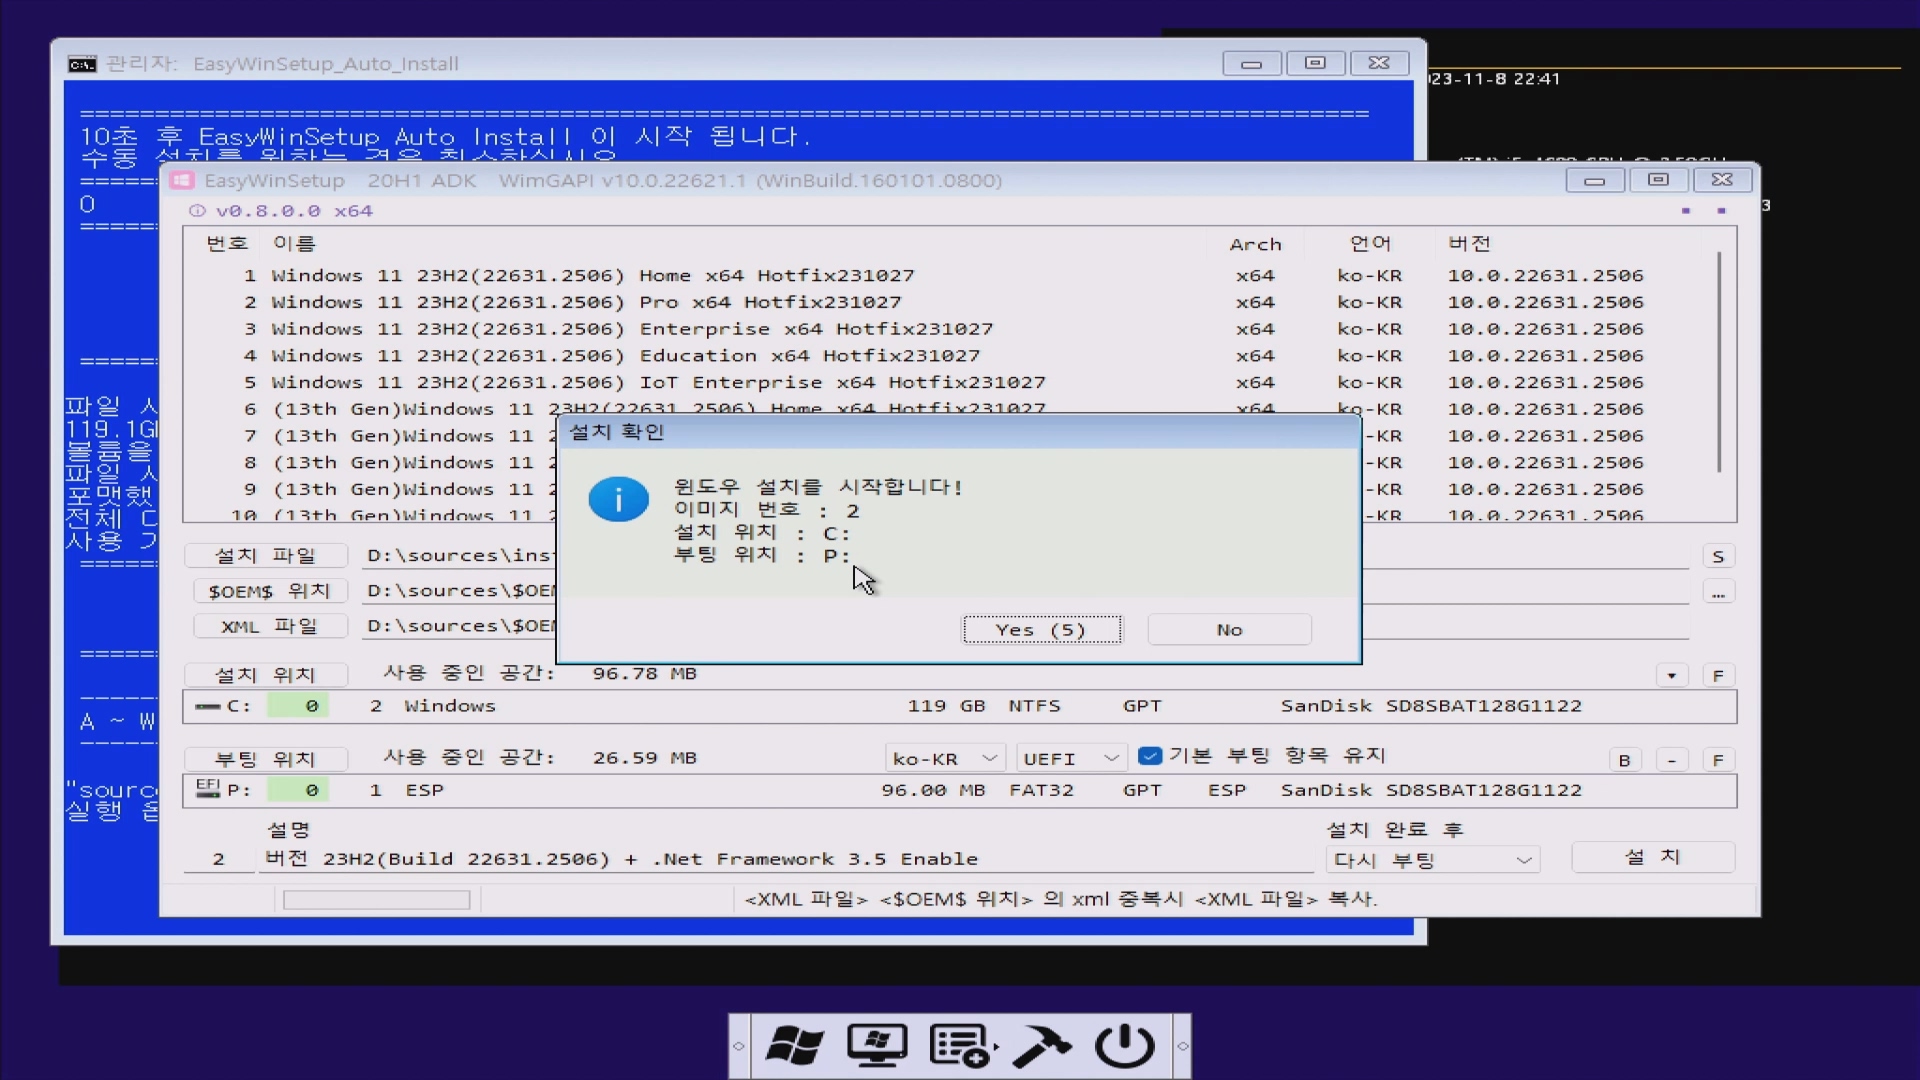
Task: Minimize the EasyWinSetup_Auto_Install console window
Action: 1251,63
